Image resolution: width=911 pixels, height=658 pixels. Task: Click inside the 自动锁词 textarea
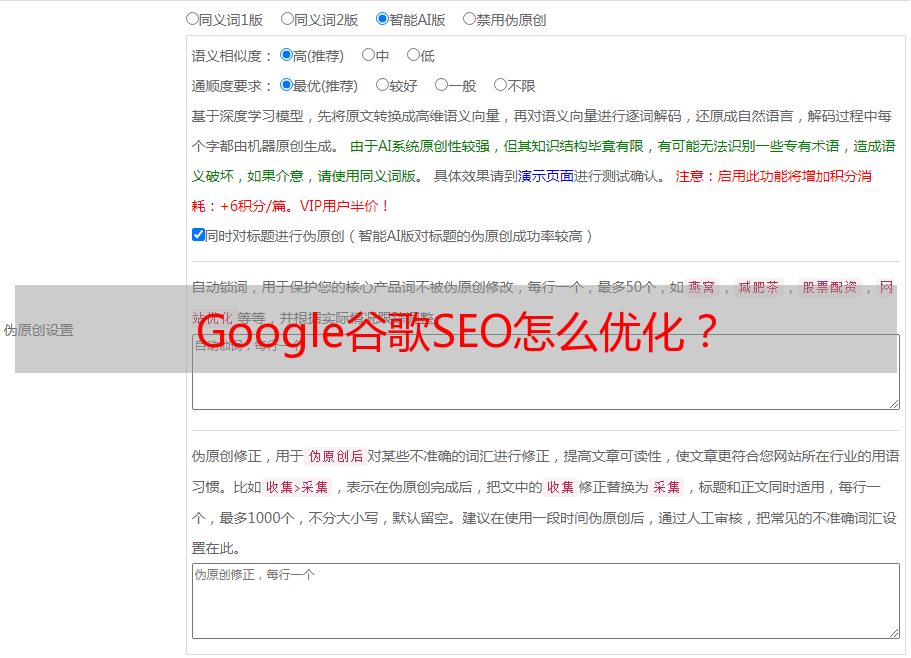(546, 372)
